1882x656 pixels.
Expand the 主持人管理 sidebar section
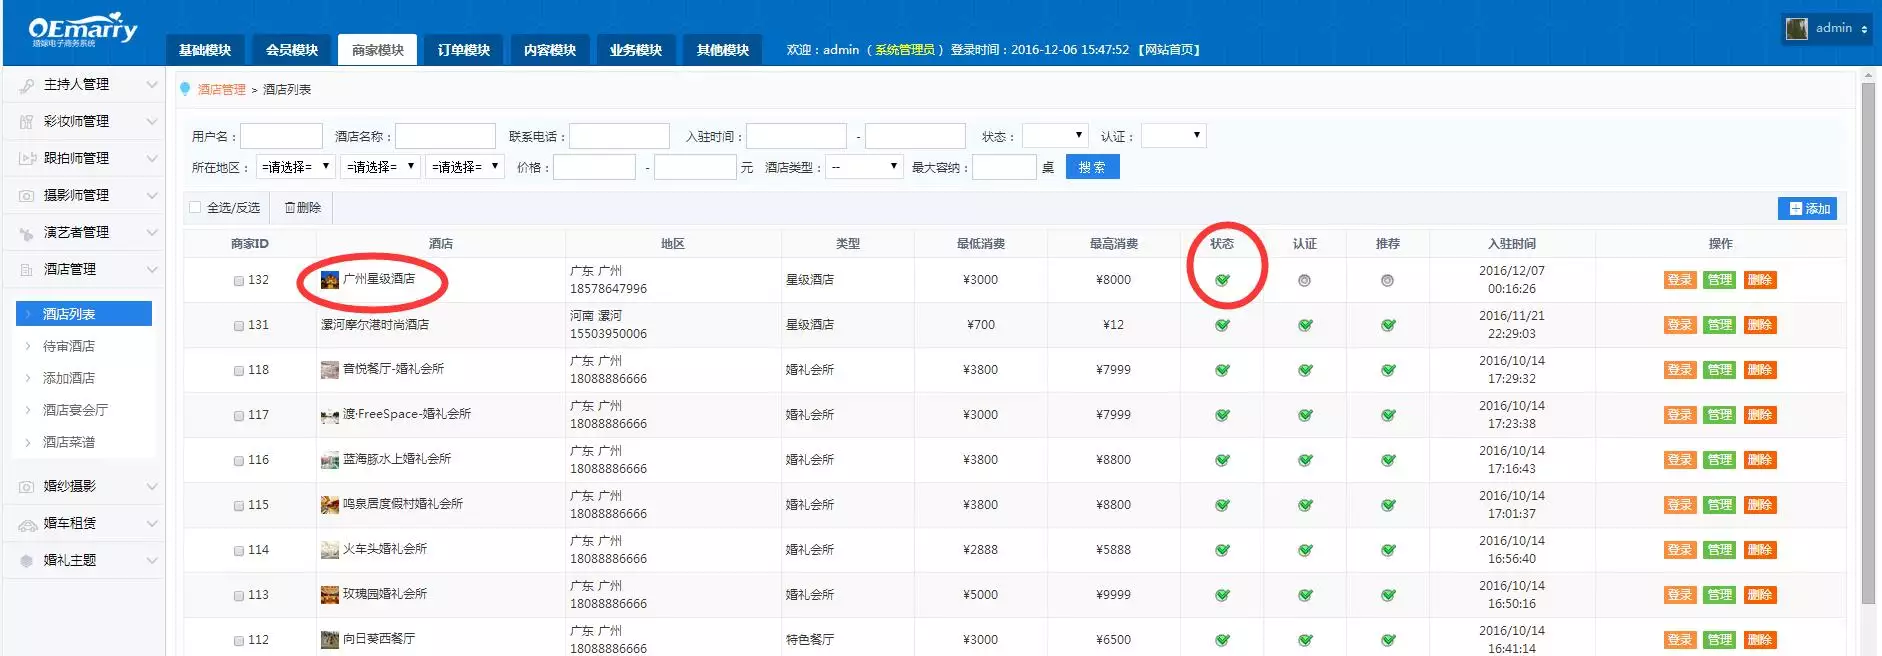pos(83,85)
